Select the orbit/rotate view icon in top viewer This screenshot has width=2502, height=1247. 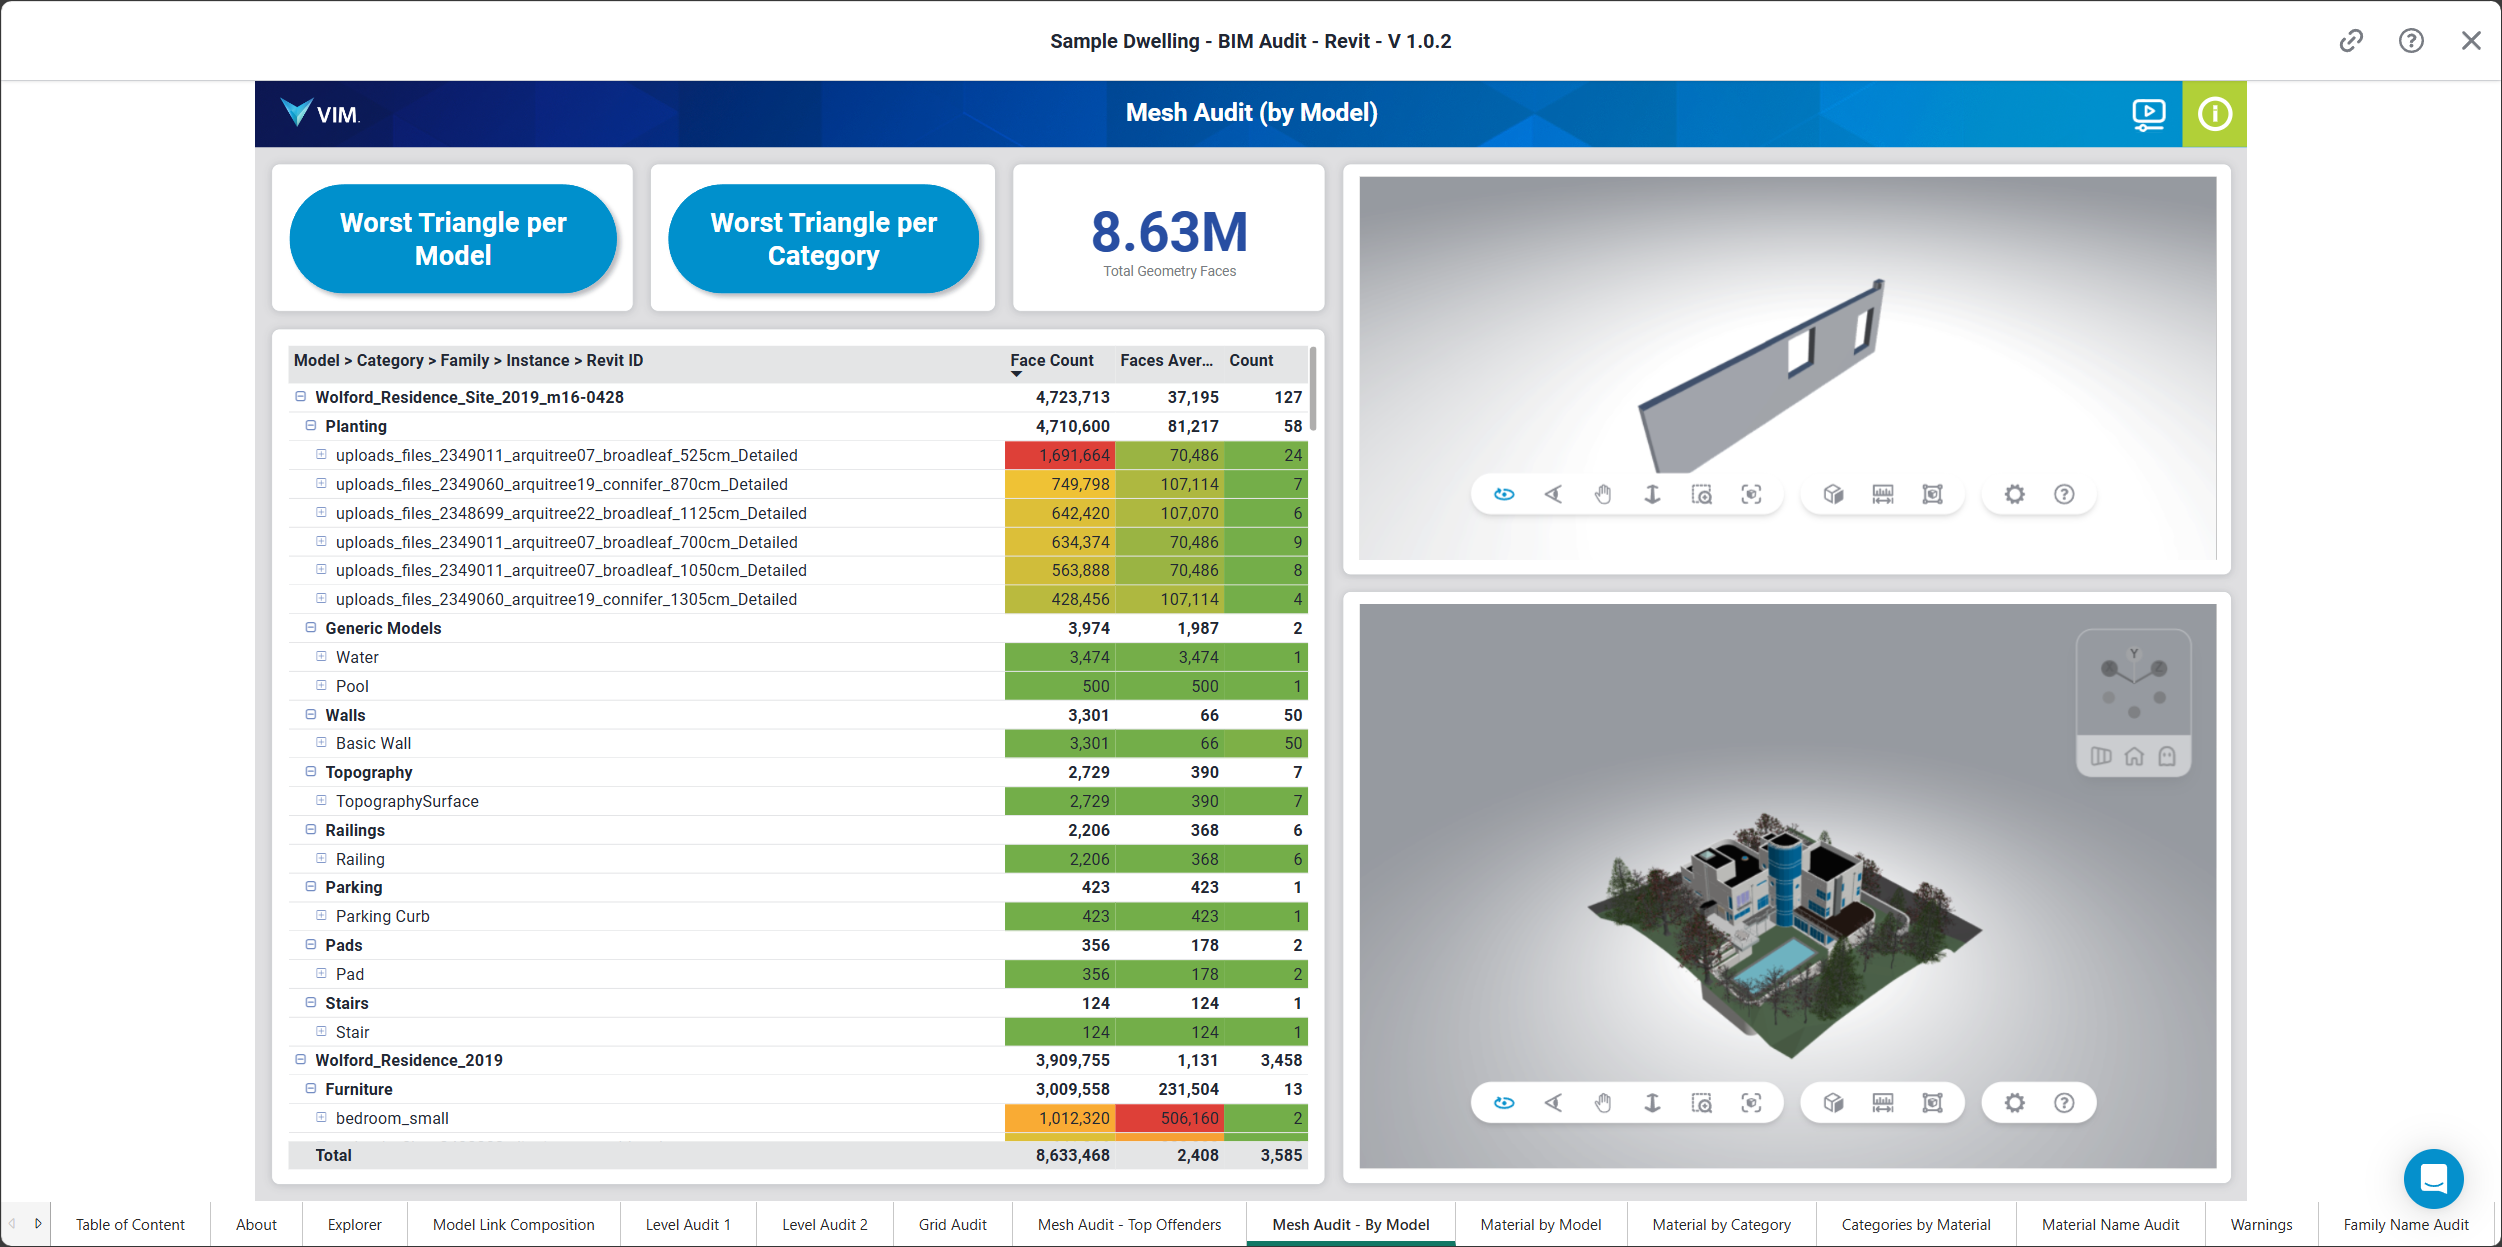click(1502, 493)
